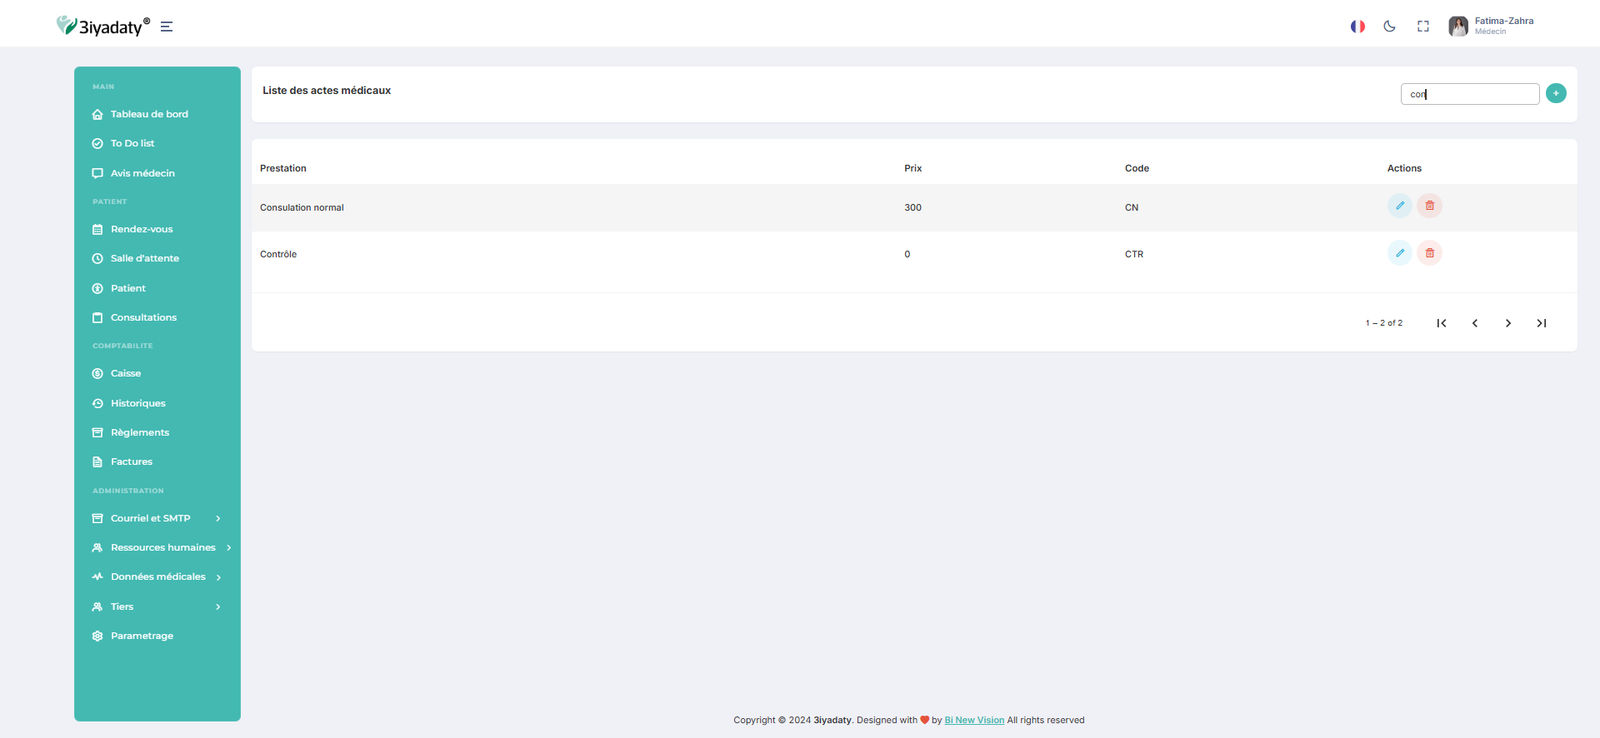Go to the last page of results
Screen dimensions: 1600x738
(1541, 323)
